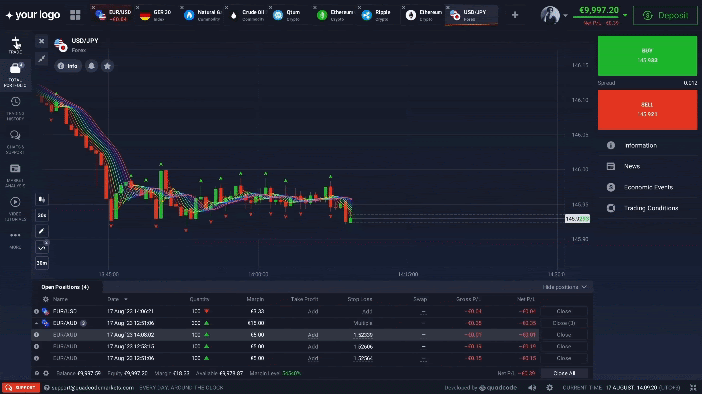Switch to the Crude Oil asset tab
Viewport: 702px width, 394px height.
pos(247,15)
